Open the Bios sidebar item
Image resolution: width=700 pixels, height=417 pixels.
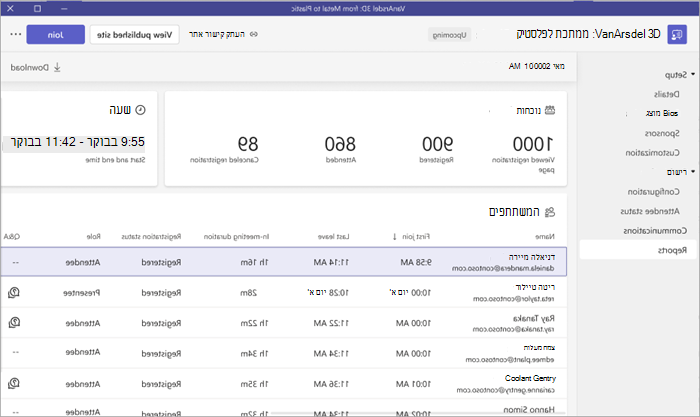(x=662, y=113)
